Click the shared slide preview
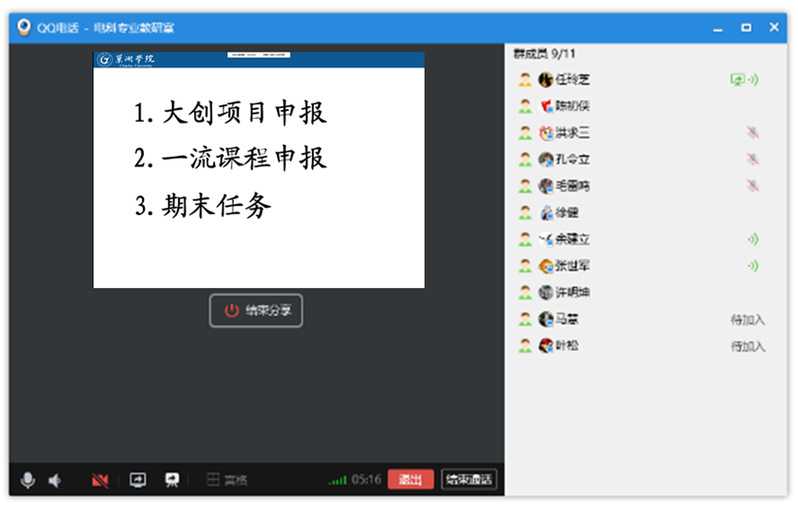The width and height of the screenshot is (798, 505). point(258,170)
